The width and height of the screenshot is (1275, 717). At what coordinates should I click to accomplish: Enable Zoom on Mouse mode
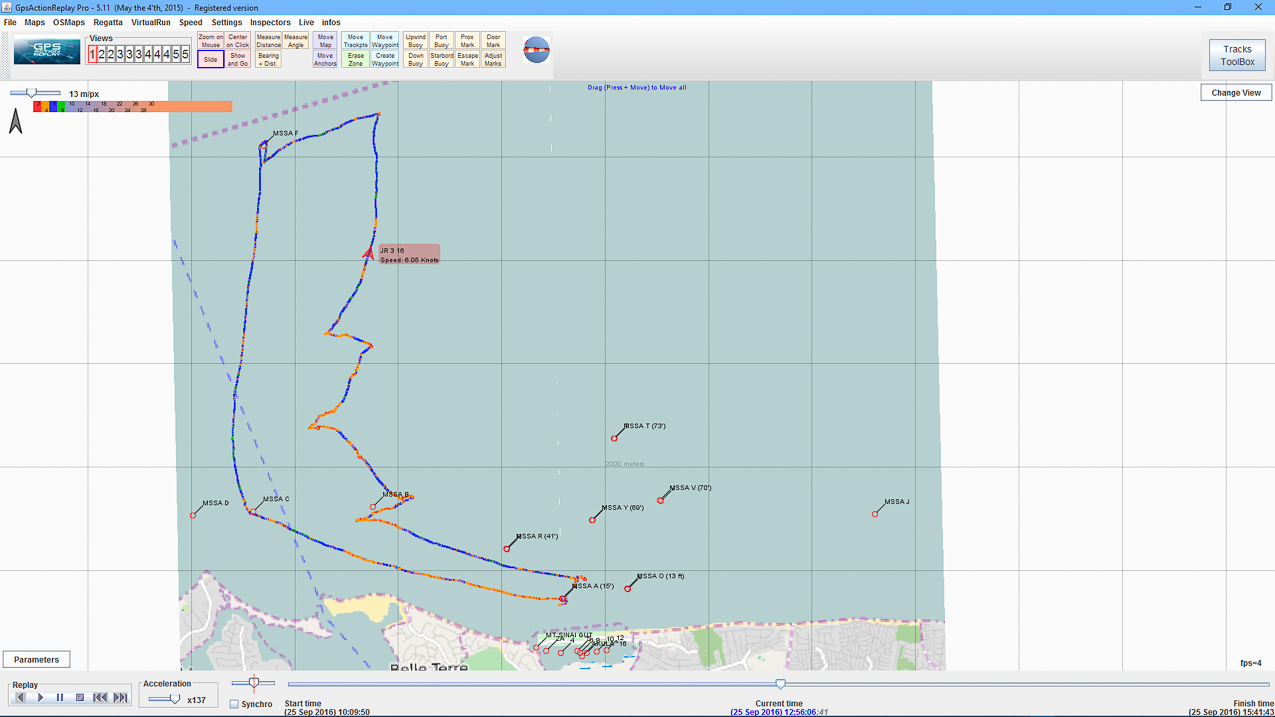(210, 41)
